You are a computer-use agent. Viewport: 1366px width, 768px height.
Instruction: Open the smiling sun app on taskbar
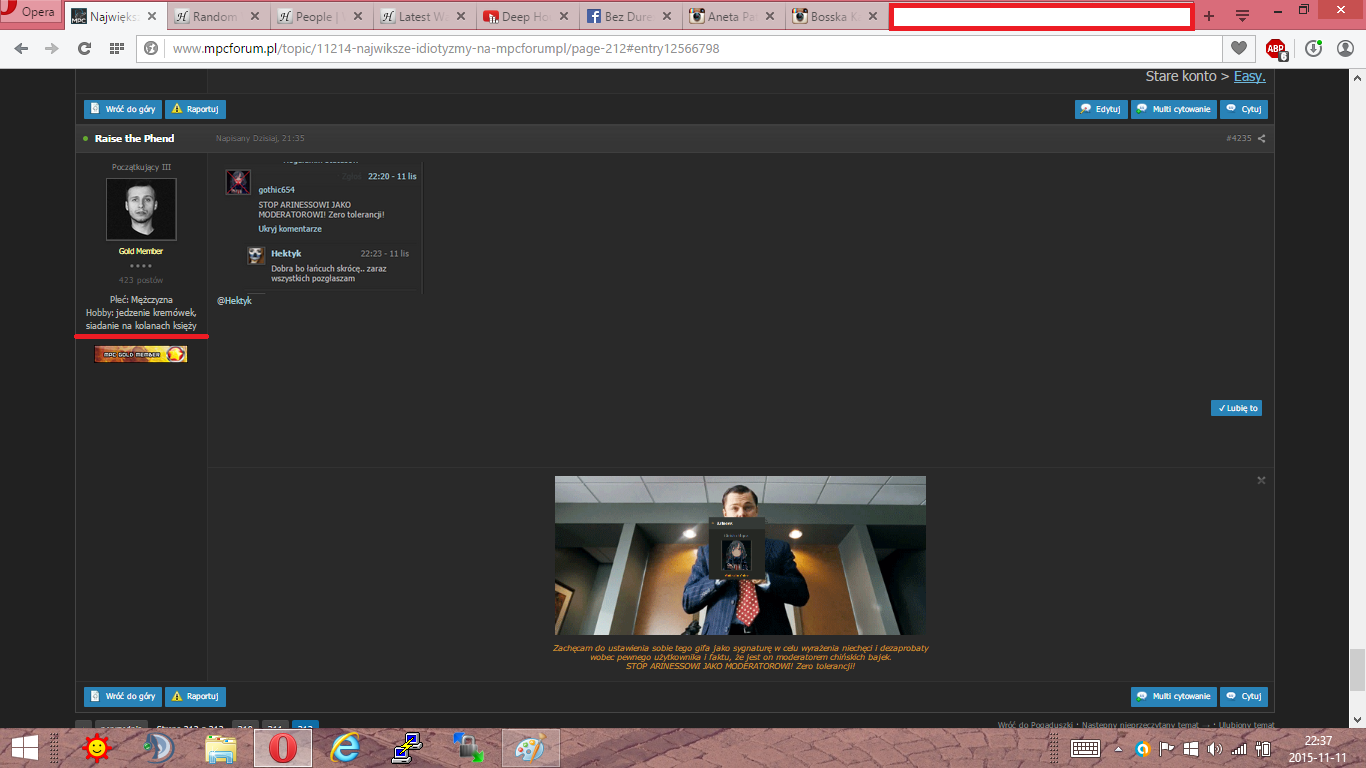pos(96,748)
